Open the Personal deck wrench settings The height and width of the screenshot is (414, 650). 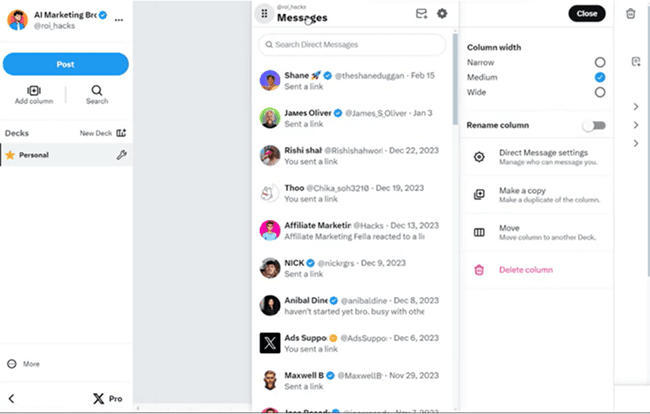121,155
